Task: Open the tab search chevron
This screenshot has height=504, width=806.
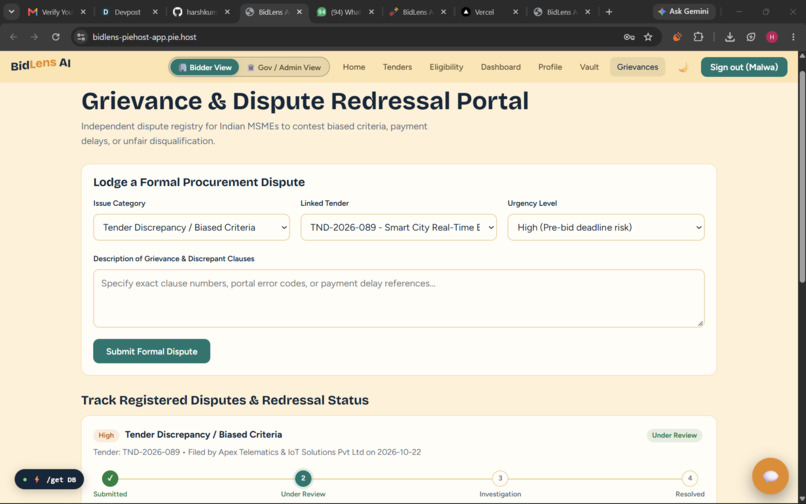Action: (x=11, y=11)
